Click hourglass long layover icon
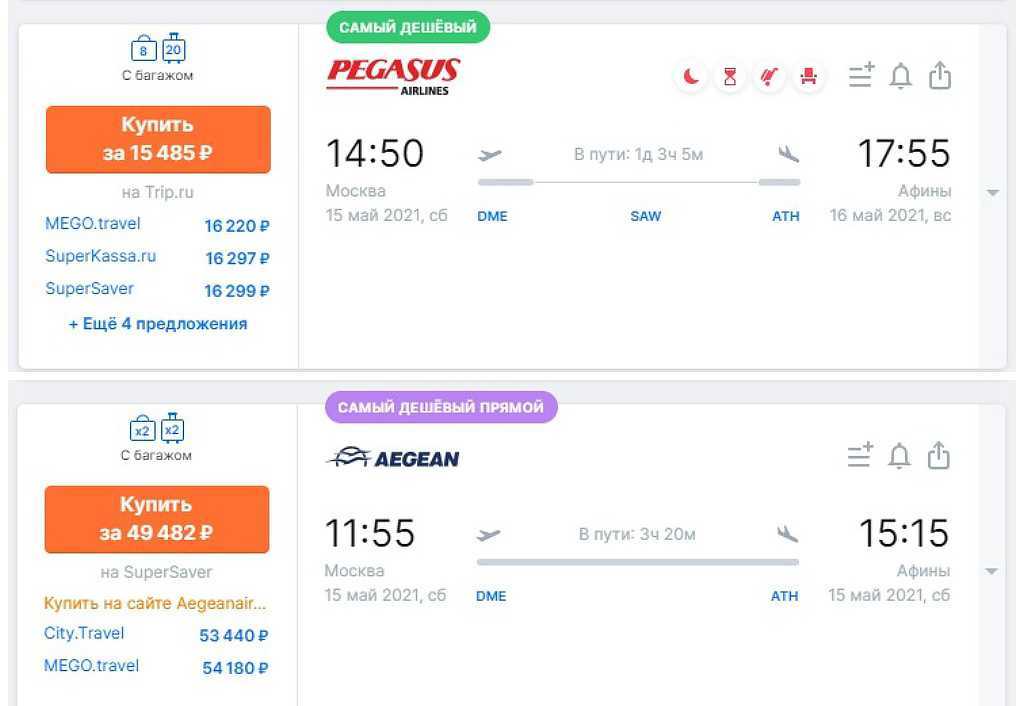This screenshot has height=706, width=1024. coord(730,76)
